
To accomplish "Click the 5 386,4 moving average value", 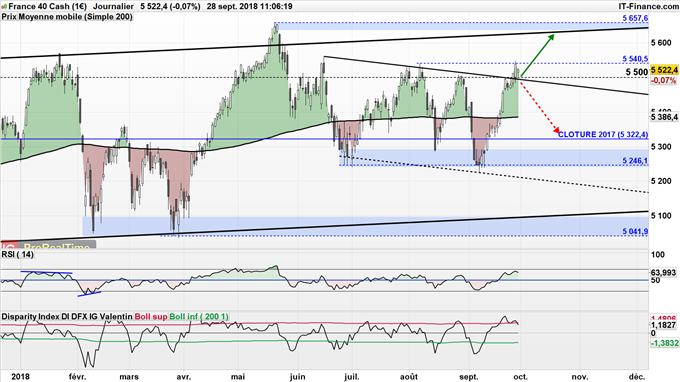I will (664, 117).
